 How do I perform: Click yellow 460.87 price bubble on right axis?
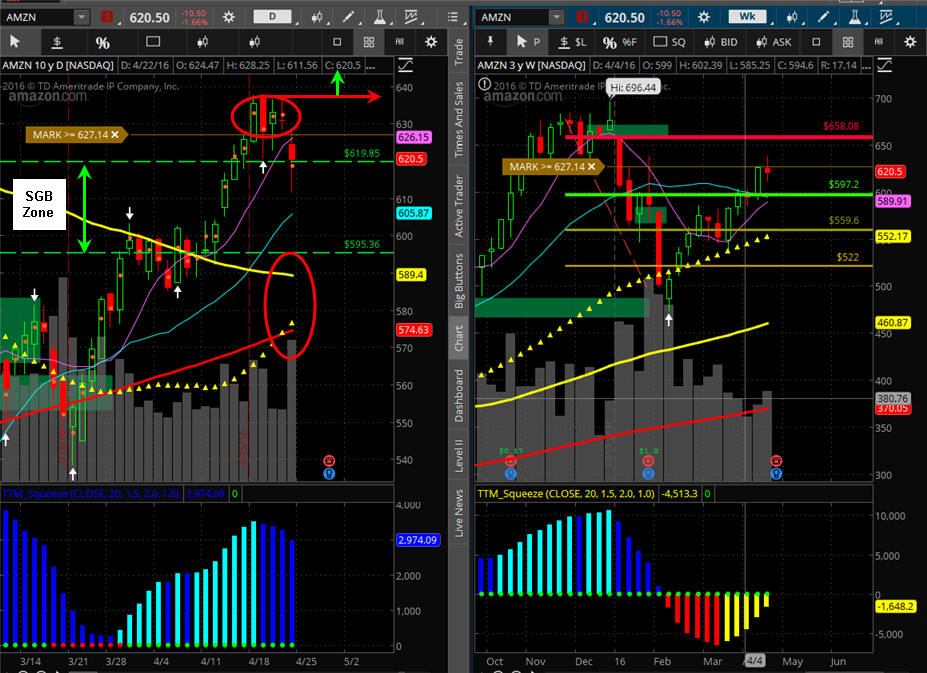(893, 323)
